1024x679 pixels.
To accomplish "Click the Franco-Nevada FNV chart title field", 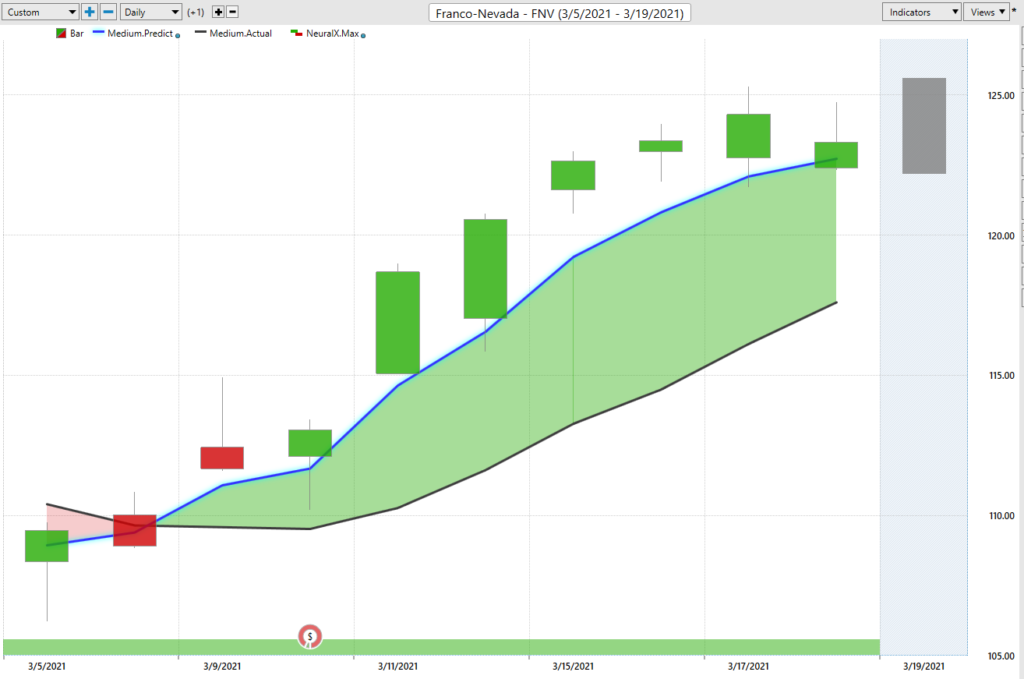I will [560, 13].
